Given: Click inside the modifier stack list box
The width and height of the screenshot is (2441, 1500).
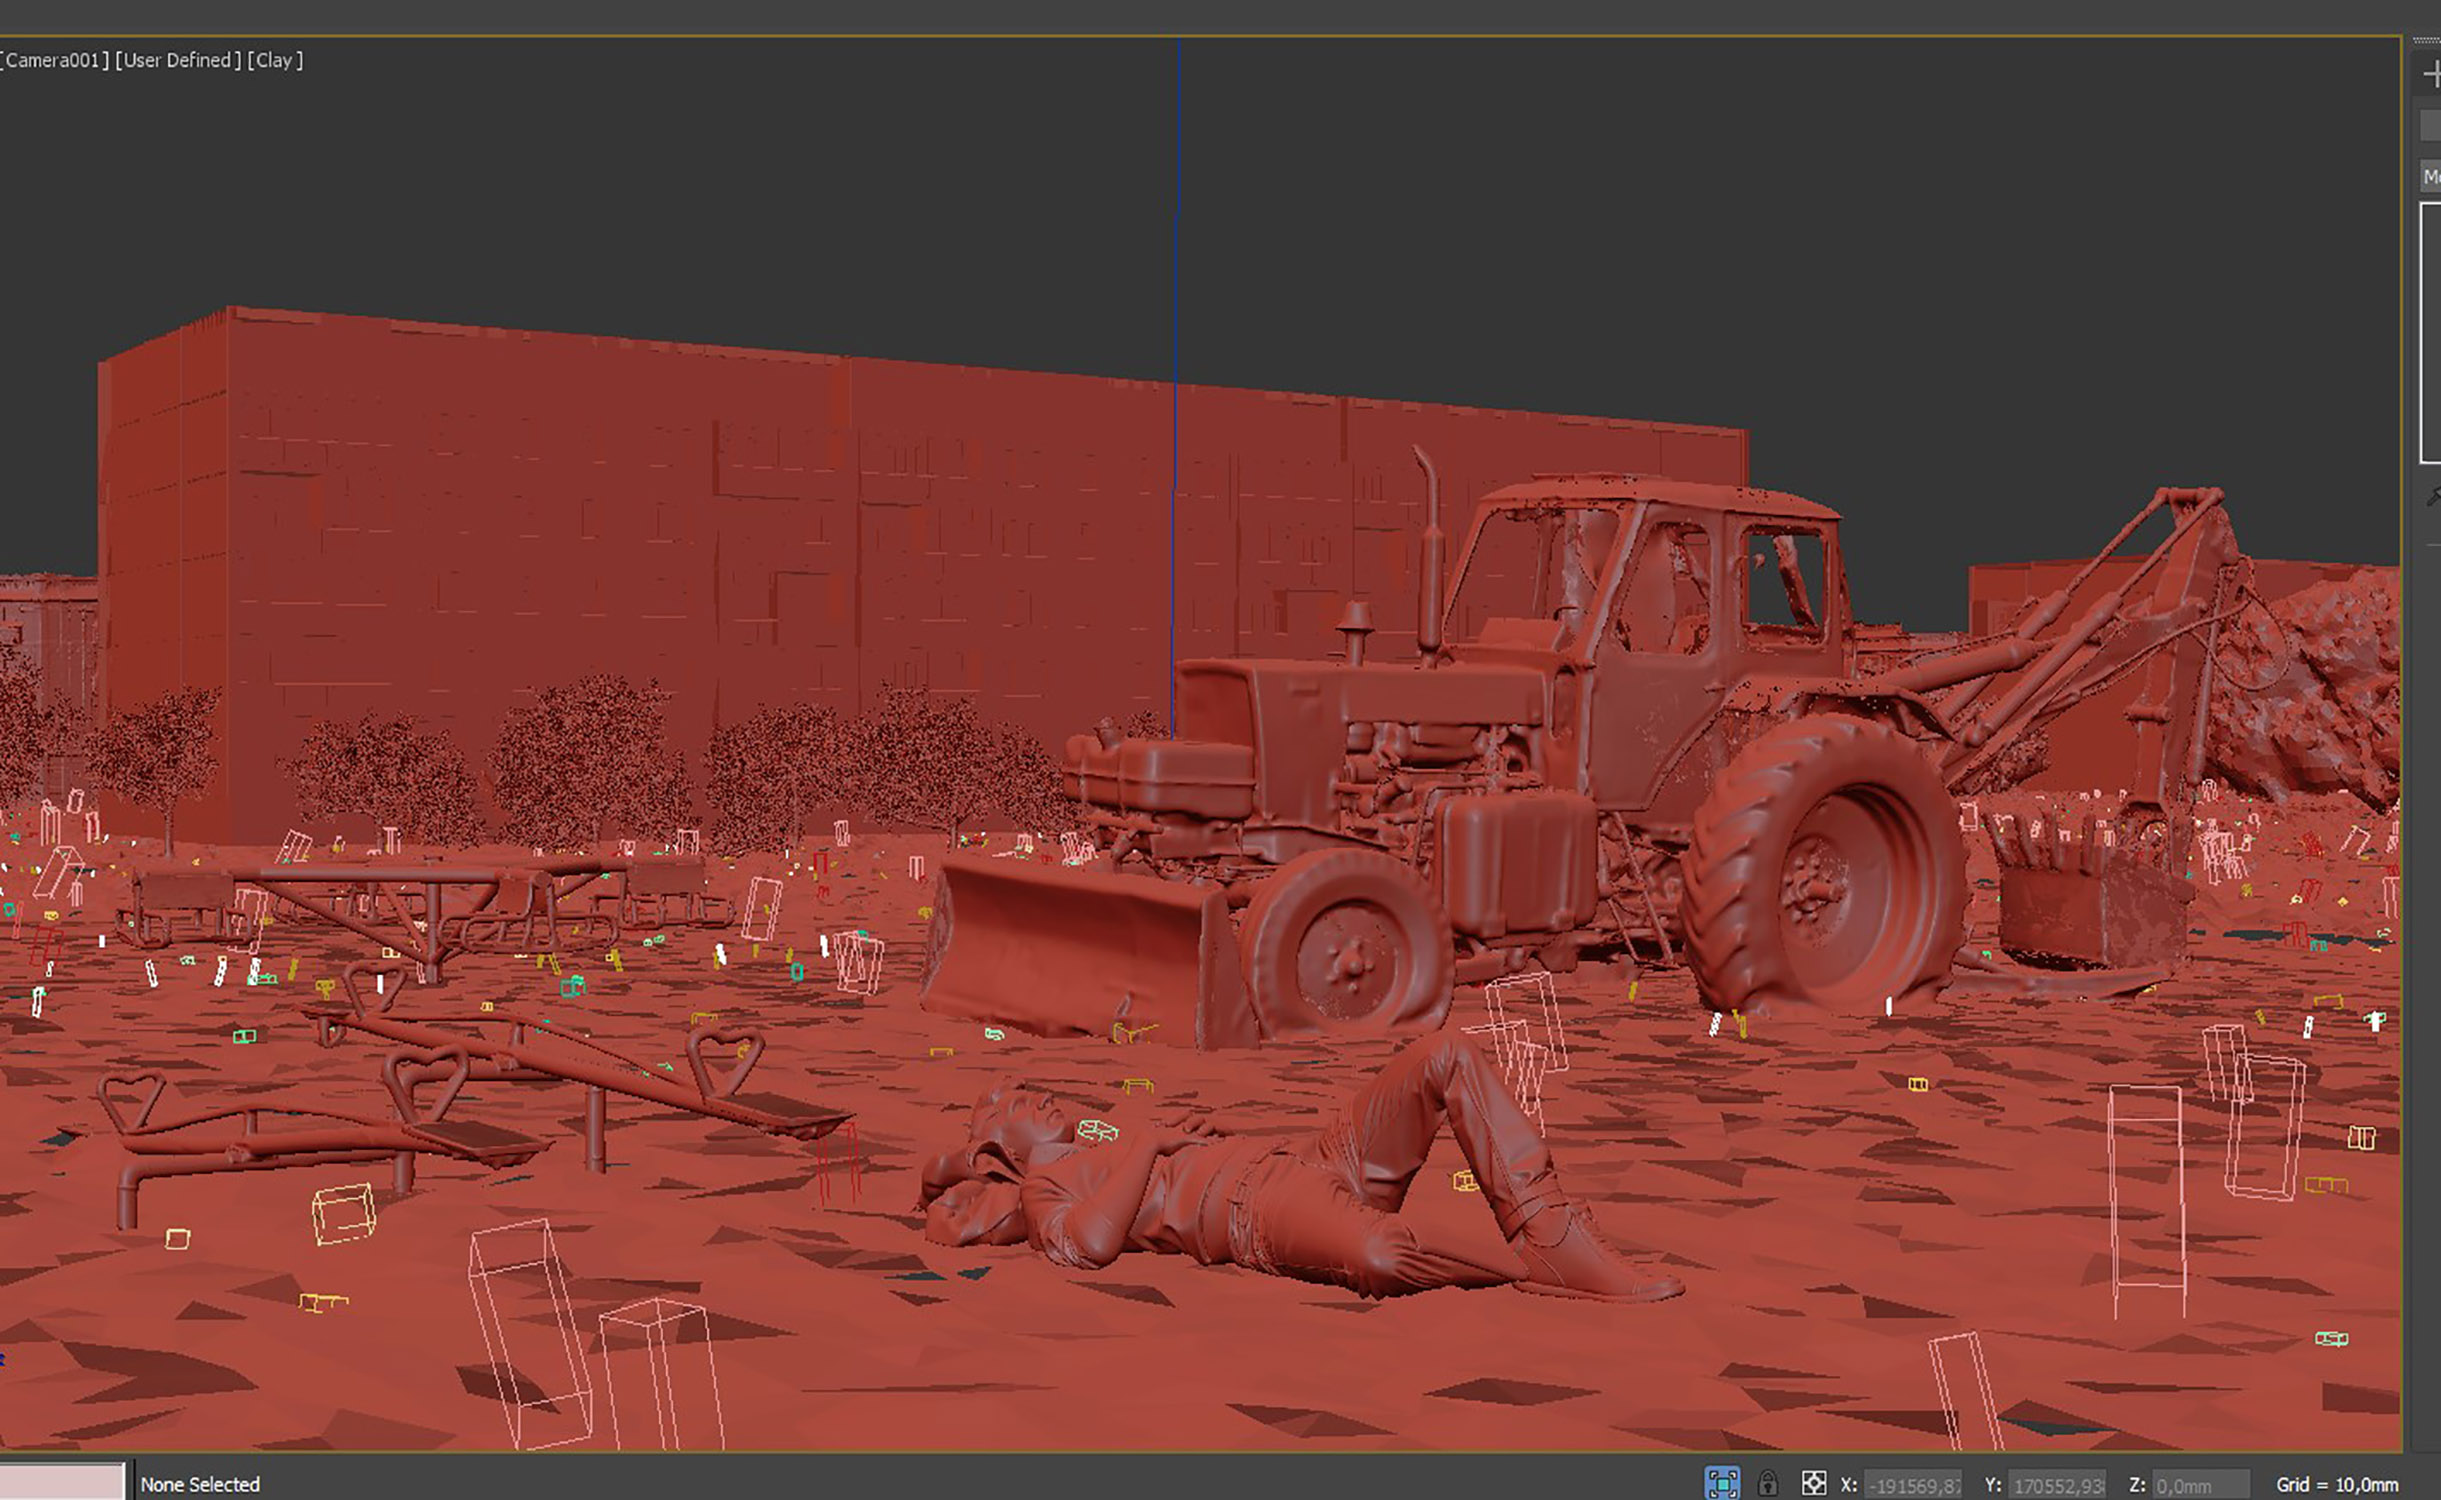Looking at the screenshot, I should pyautogui.click(x=2431, y=332).
